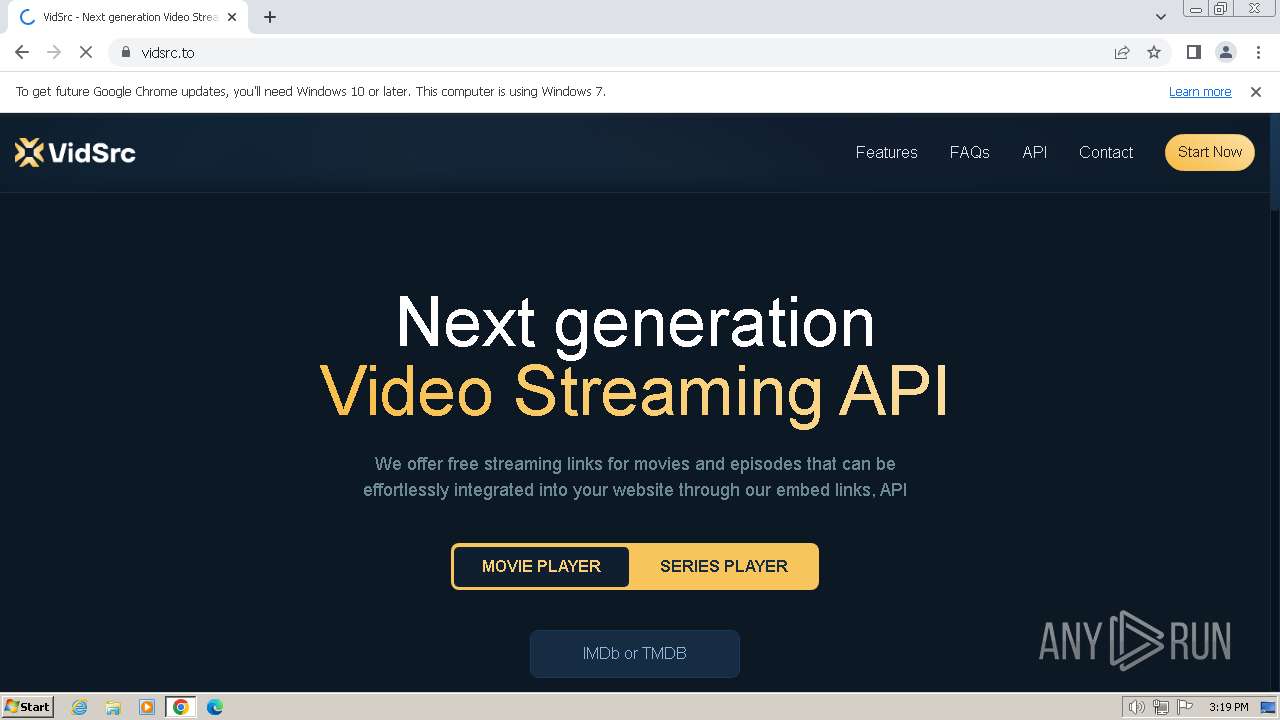This screenshot has width=1280, height=720.
Task: Switch to the MOVIE PLAYER tab
Action: (541, 566)
